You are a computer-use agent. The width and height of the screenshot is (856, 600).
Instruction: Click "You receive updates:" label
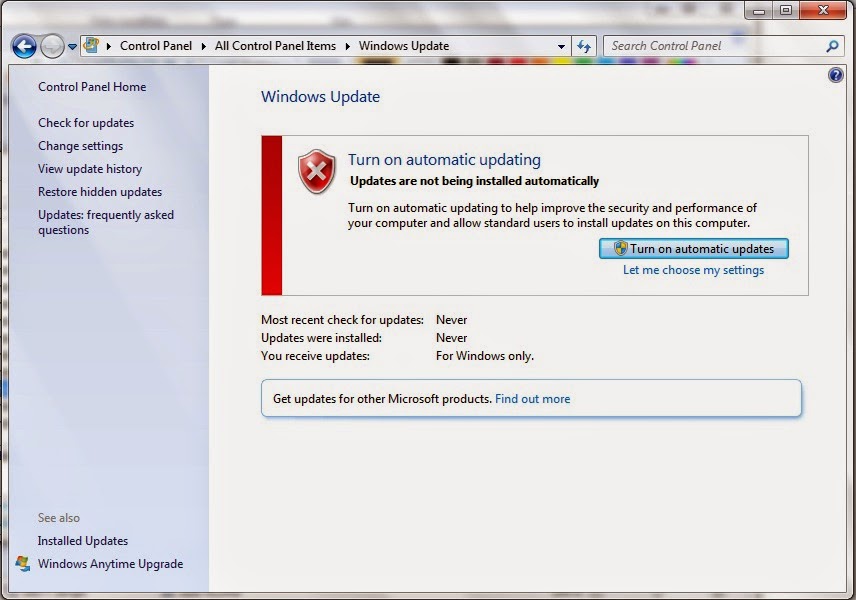315,355
